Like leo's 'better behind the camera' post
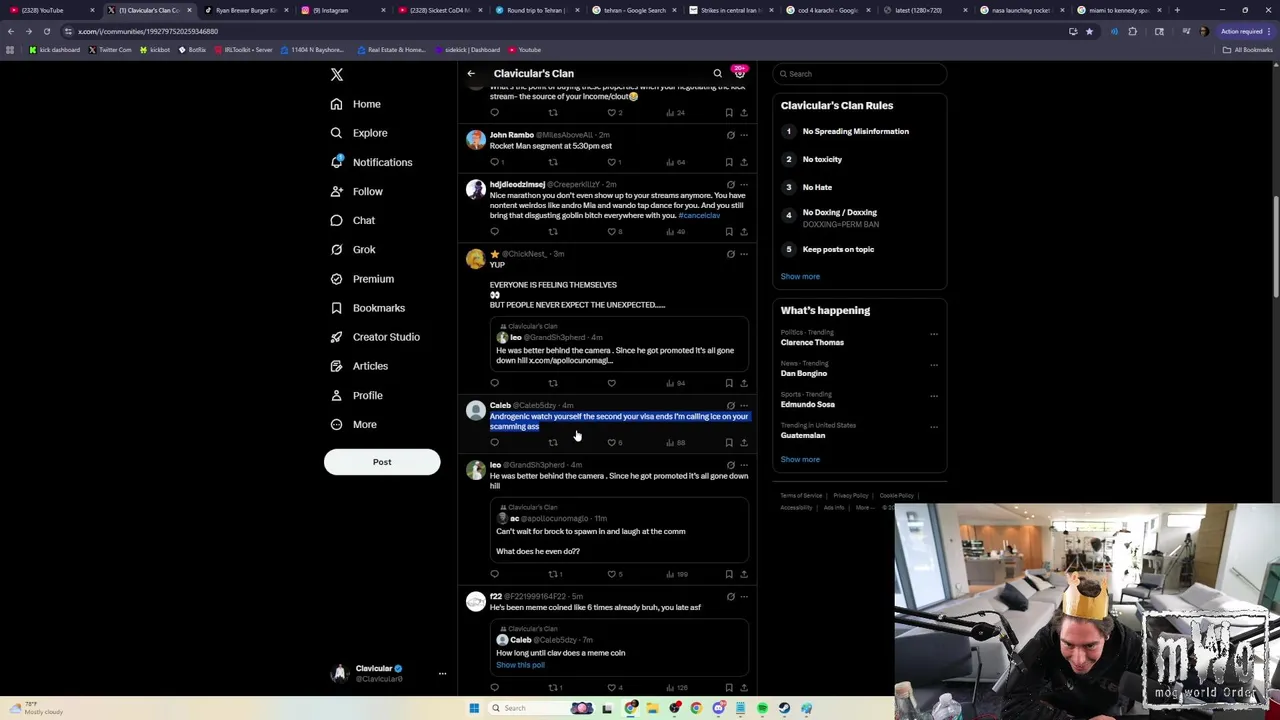 (612, 574)
